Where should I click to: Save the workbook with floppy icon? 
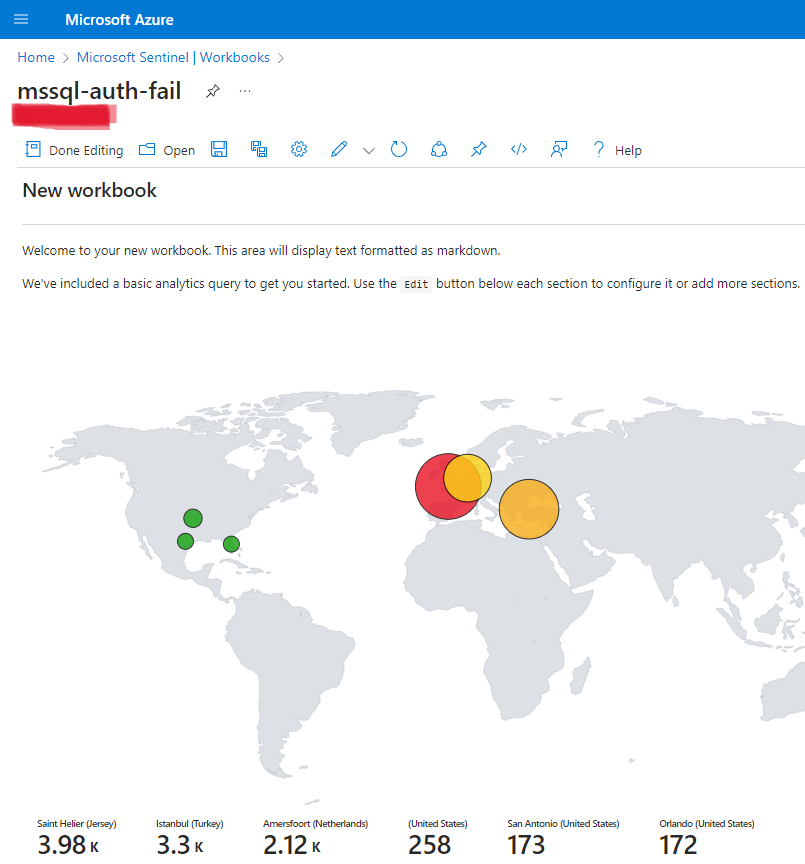coord(219,149)
